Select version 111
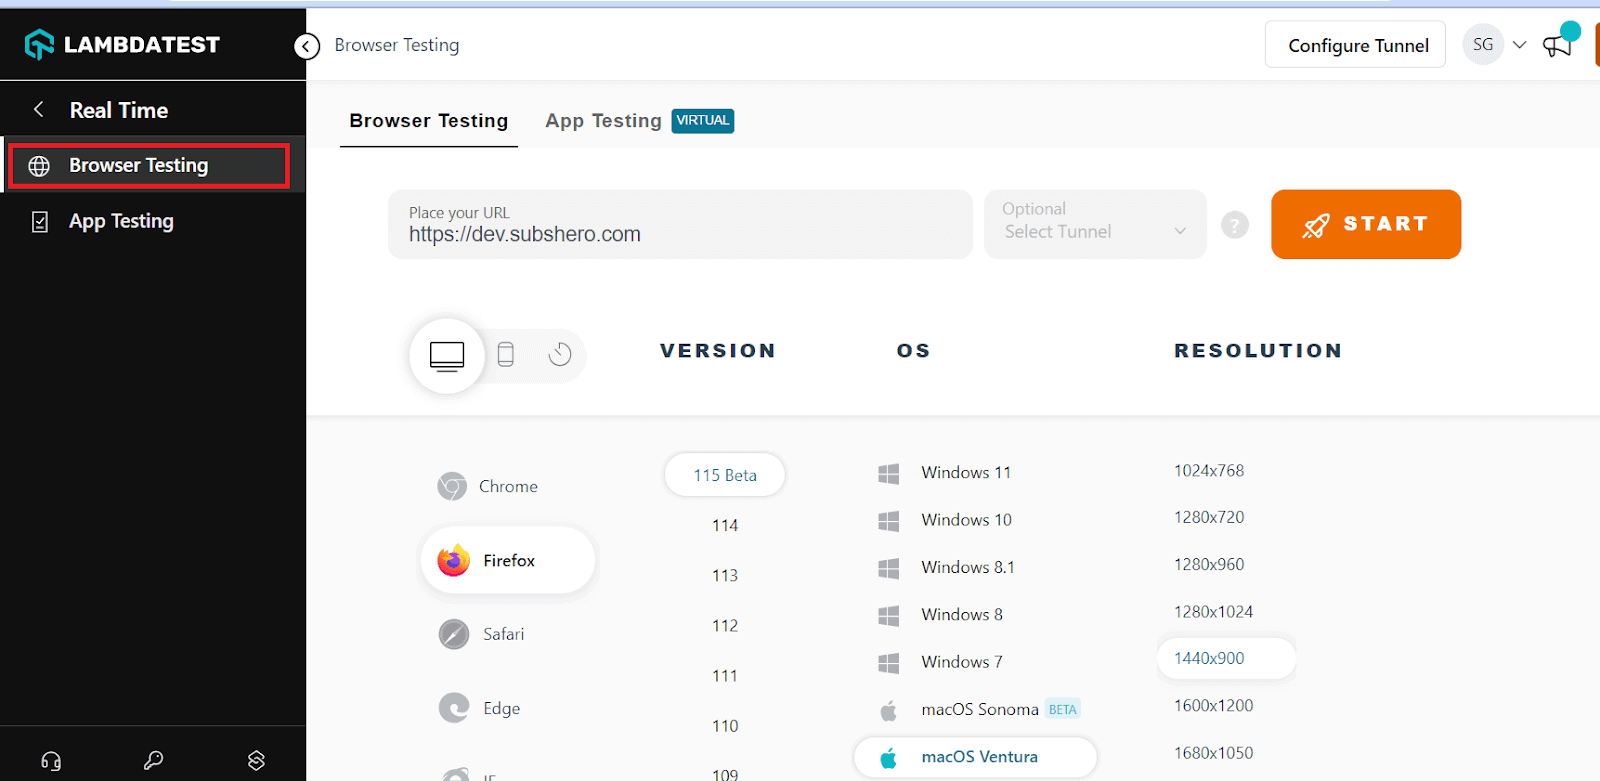Screen dimensions: 1600x781 pyautogui.click(x=725, y=676)
